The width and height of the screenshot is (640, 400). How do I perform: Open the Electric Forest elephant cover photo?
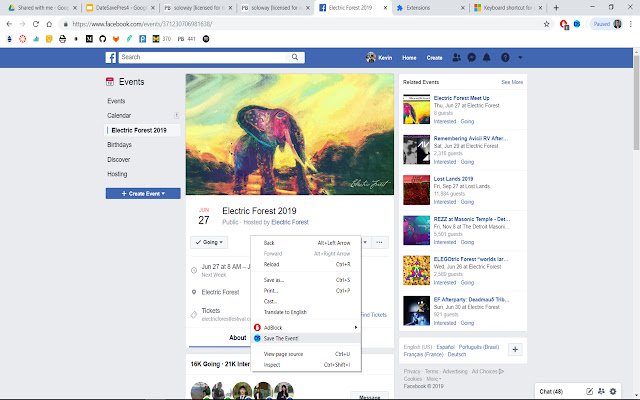[290, 134]
